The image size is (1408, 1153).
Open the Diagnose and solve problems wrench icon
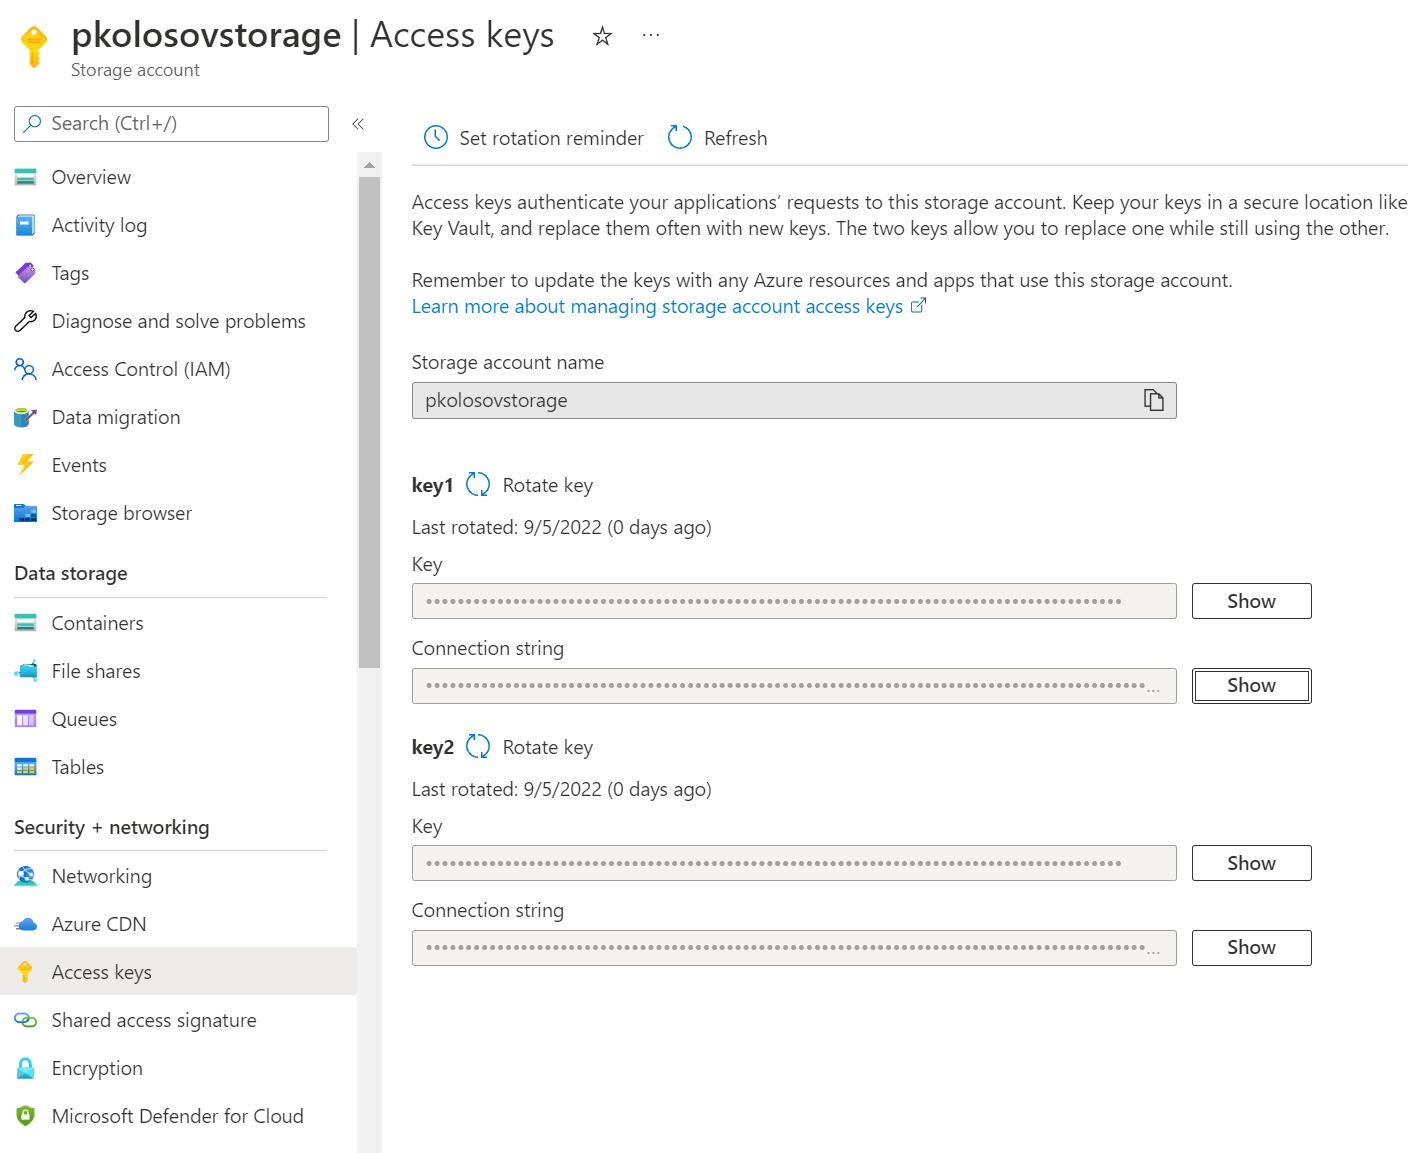point(26,321)
